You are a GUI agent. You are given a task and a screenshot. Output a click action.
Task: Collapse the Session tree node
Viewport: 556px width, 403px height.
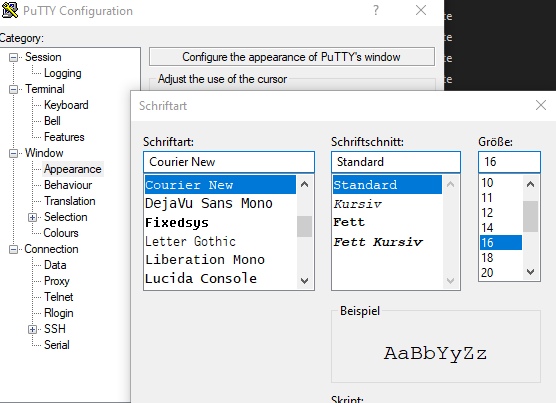[13, 57]
